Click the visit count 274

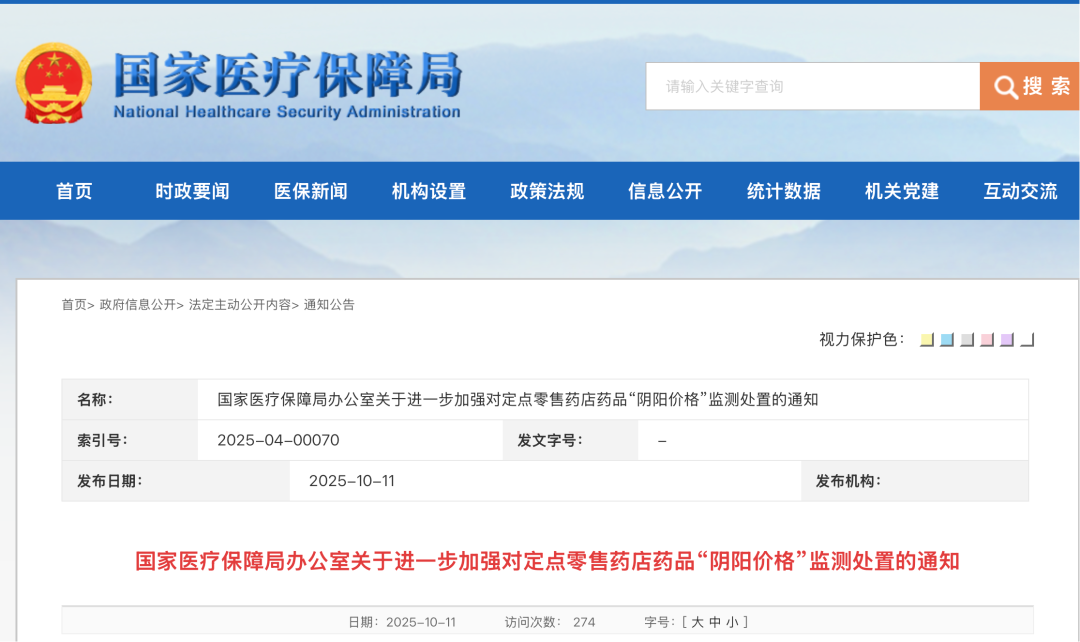(x=583, y=622)
